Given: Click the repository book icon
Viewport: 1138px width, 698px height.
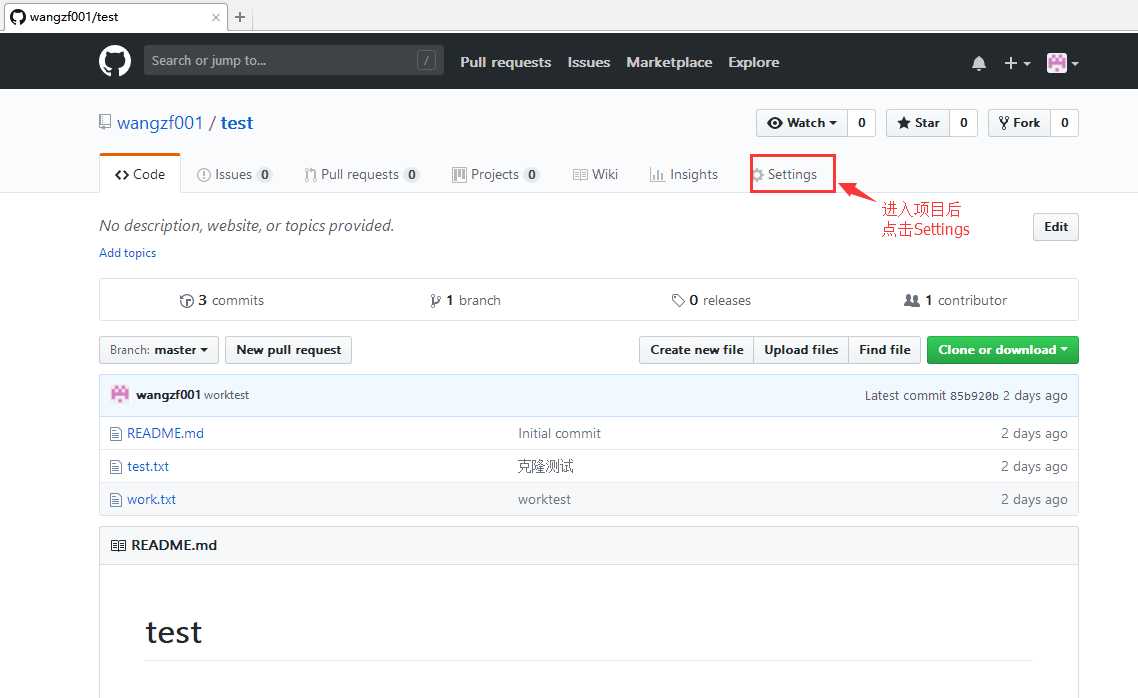Looking at the screenshot, I should [x=105, y=122].
